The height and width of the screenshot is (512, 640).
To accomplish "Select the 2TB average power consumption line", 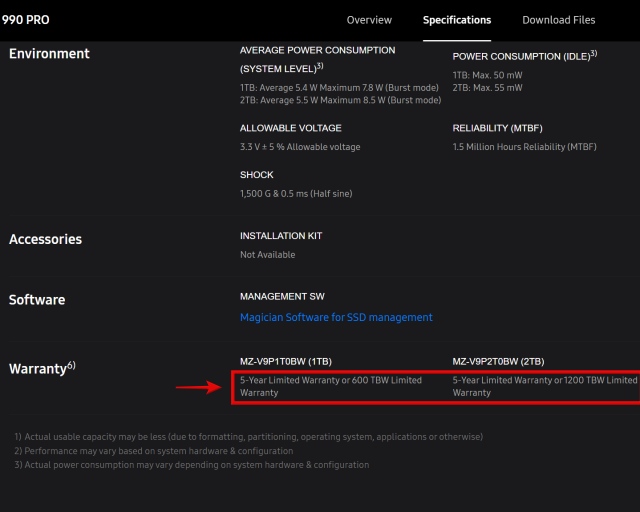I will point(340,100).
